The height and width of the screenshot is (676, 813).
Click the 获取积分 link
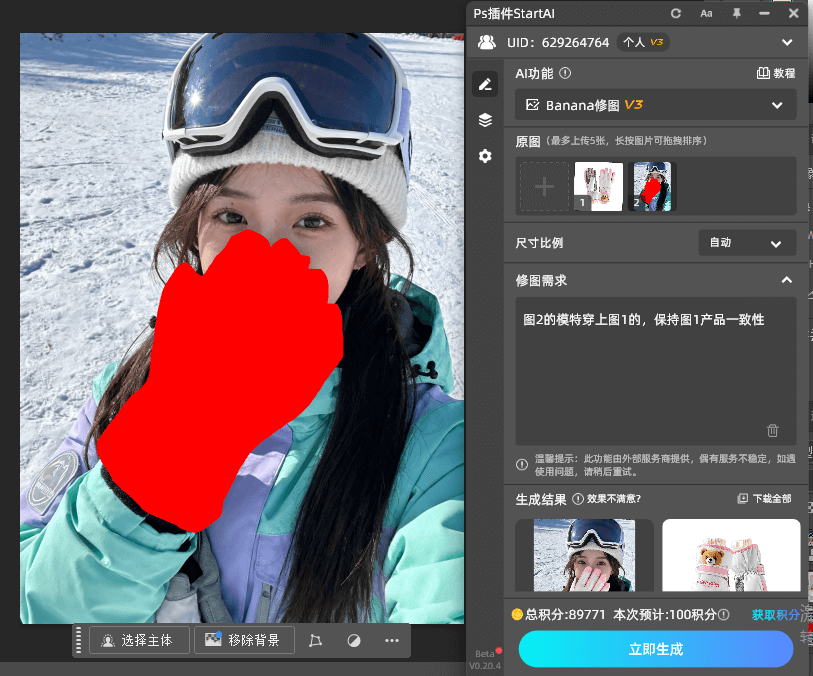pyautogui.click(x=775, y=615)
